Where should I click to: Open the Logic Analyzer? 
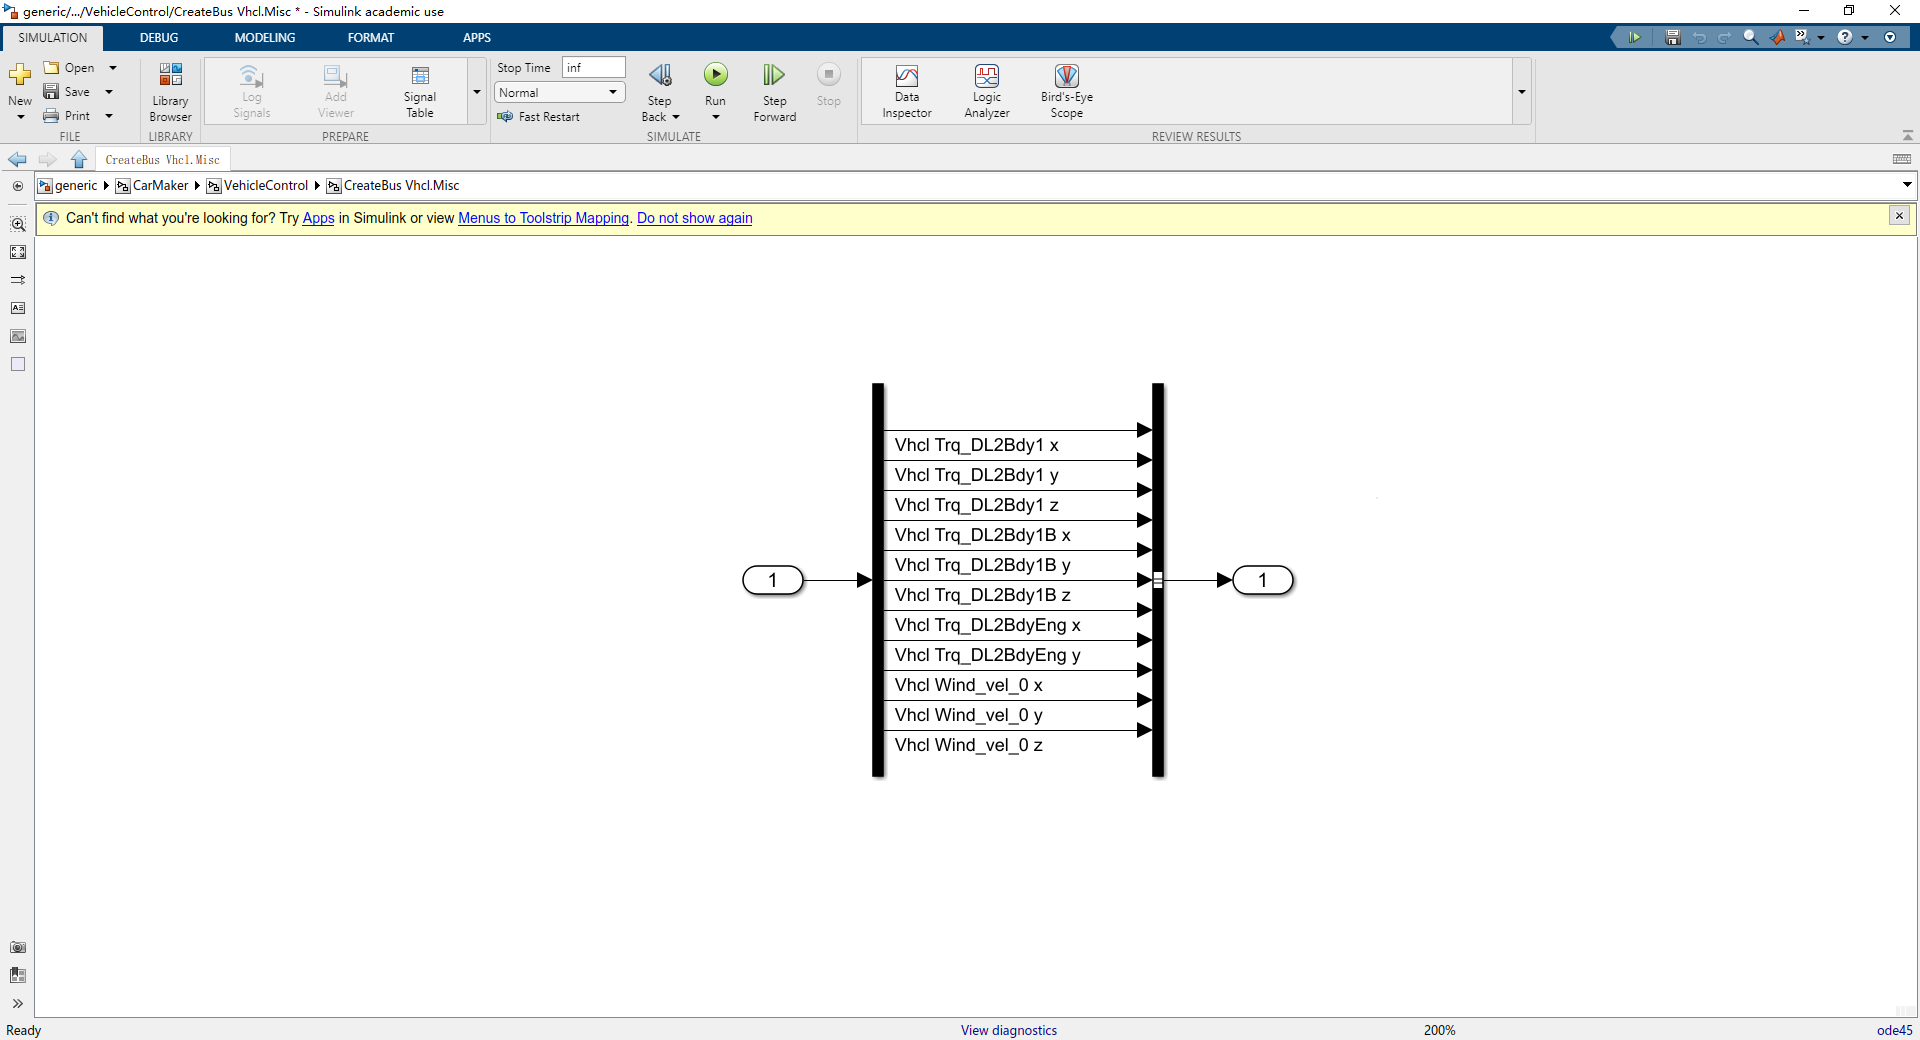coord(987,91)
